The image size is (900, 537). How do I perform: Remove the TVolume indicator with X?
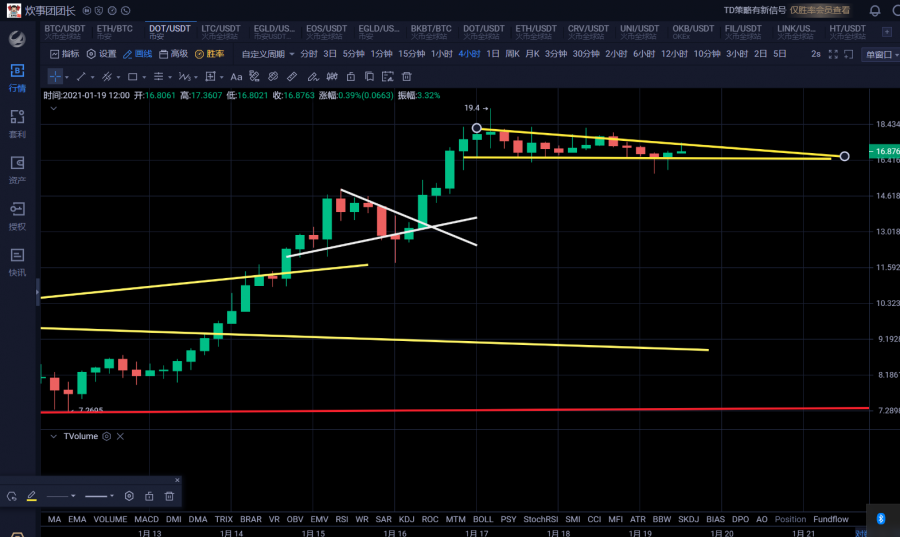[120, 436]
